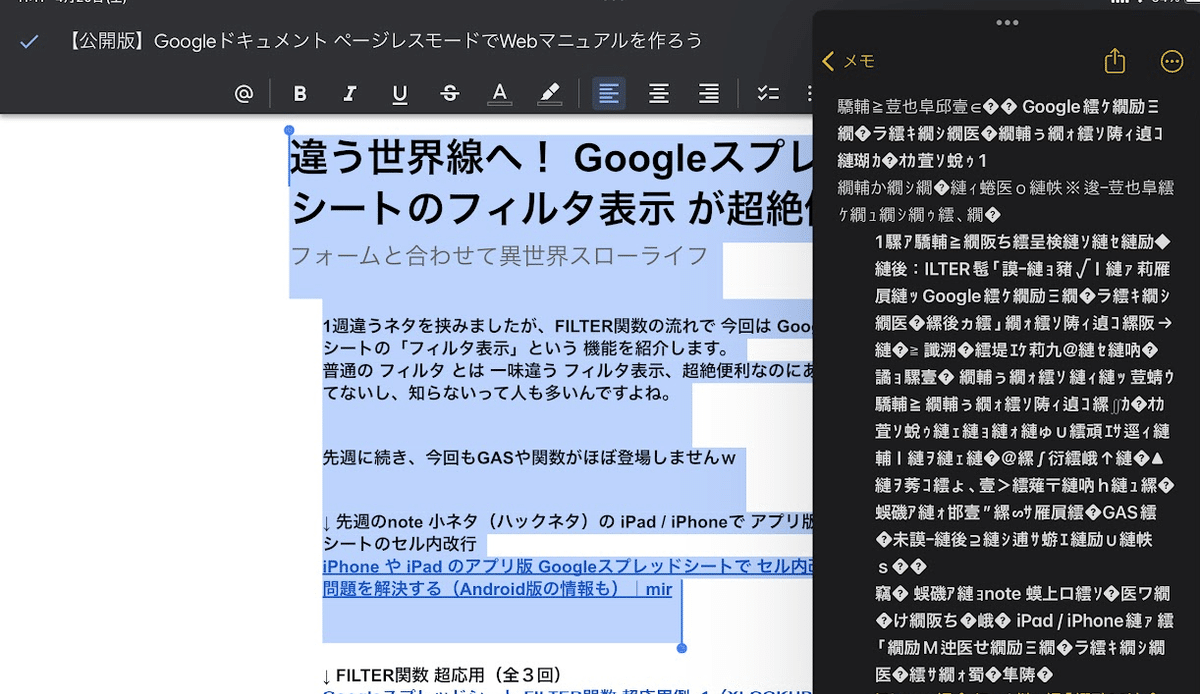Click subtitle 'フォームと合わせて異世界スローライフ'

tap(499, 255)
